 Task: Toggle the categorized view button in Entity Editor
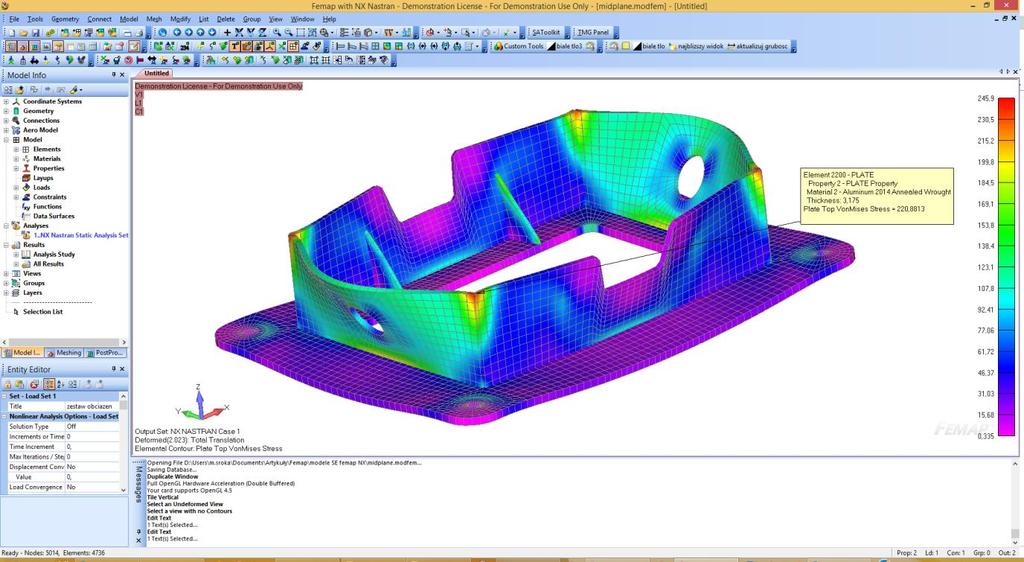pos(49,384)
